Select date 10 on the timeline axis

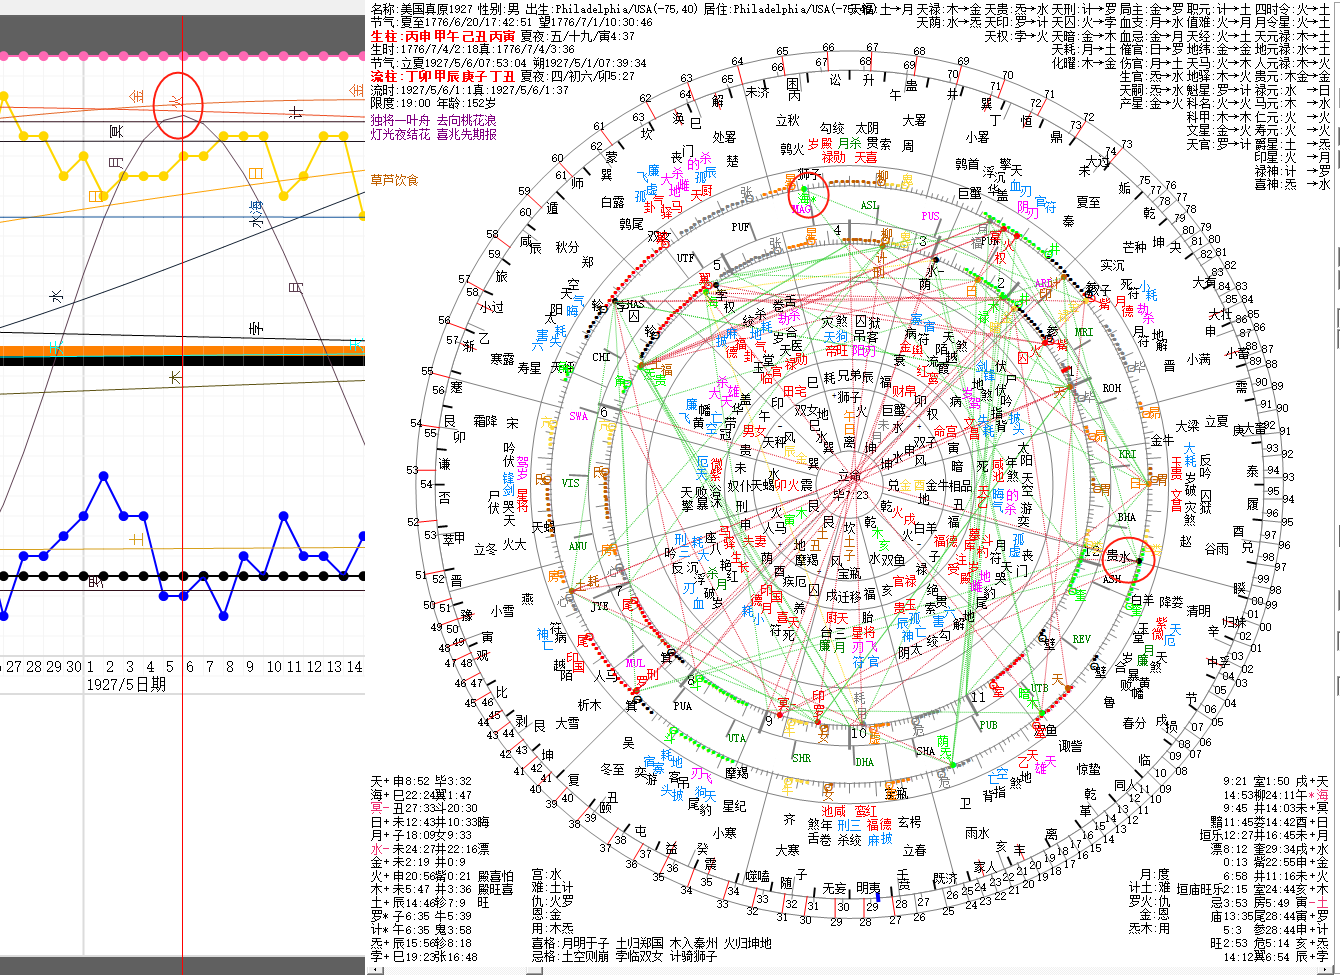[274, 666]
